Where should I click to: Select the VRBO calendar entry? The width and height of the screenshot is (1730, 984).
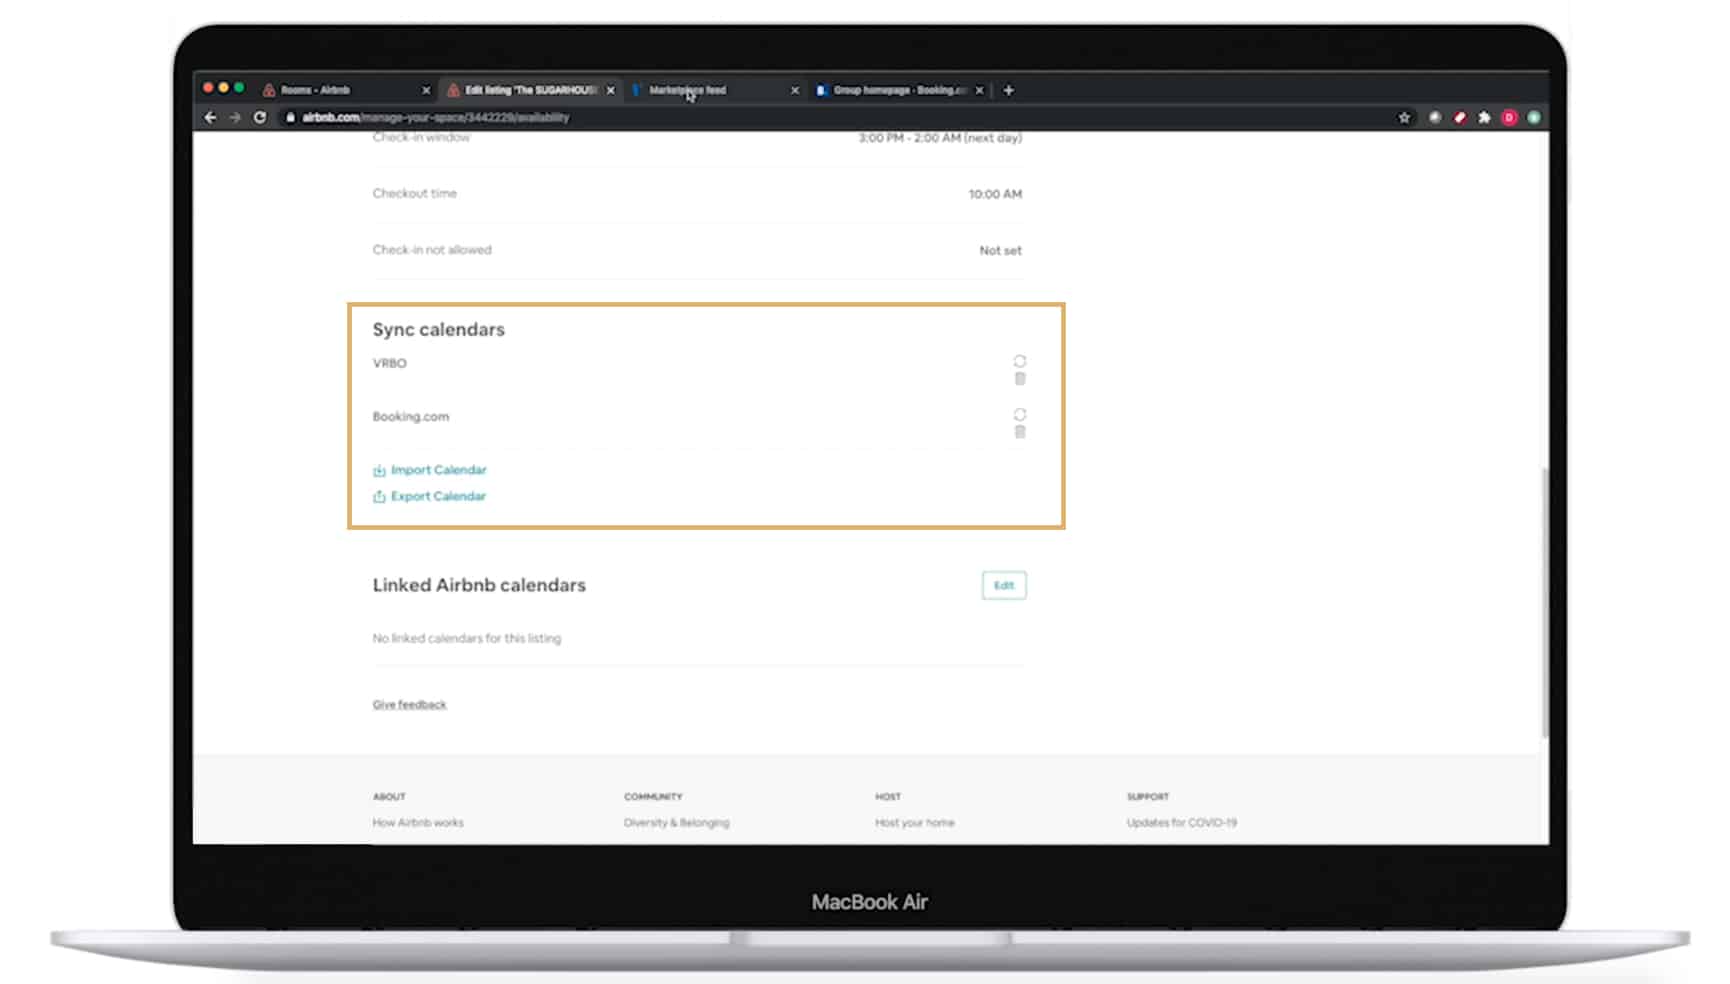click(x=390, y=363)
